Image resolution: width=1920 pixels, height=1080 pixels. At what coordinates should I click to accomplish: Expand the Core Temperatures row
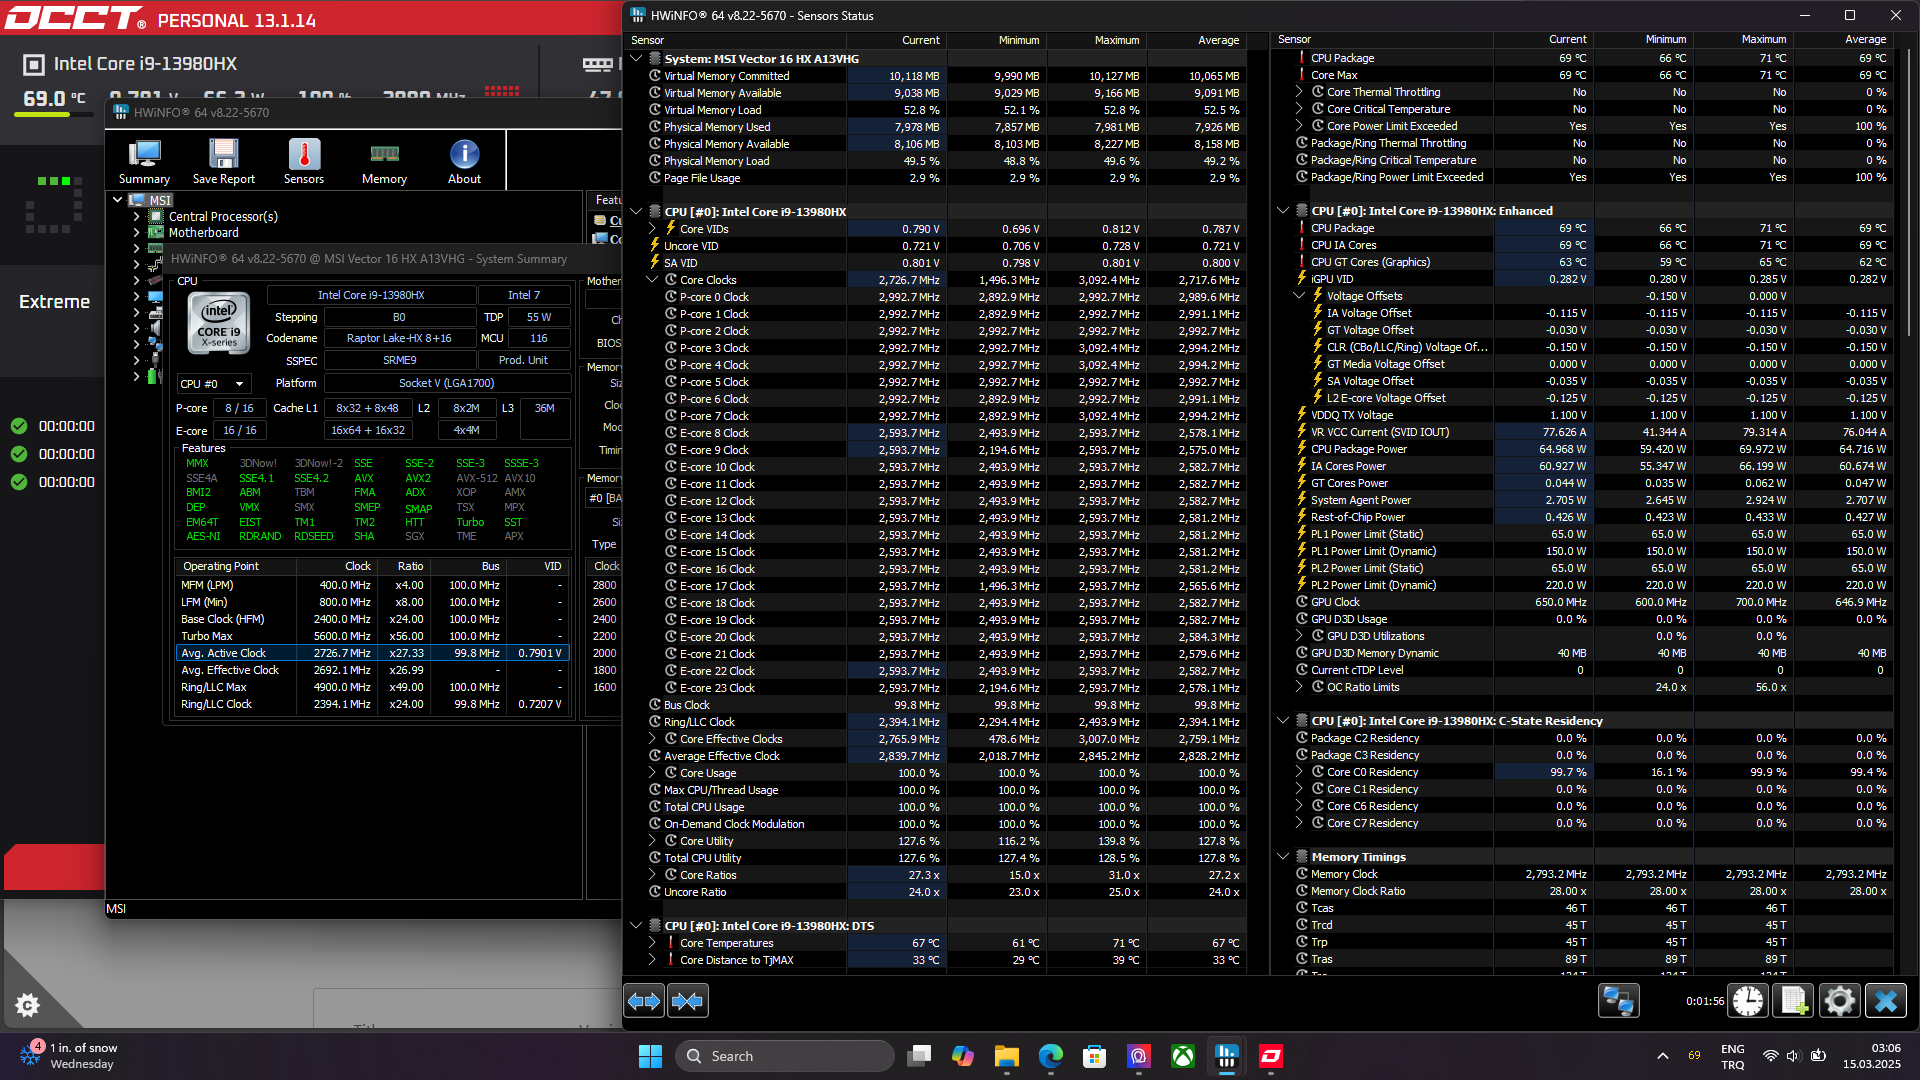click(652, 943)
